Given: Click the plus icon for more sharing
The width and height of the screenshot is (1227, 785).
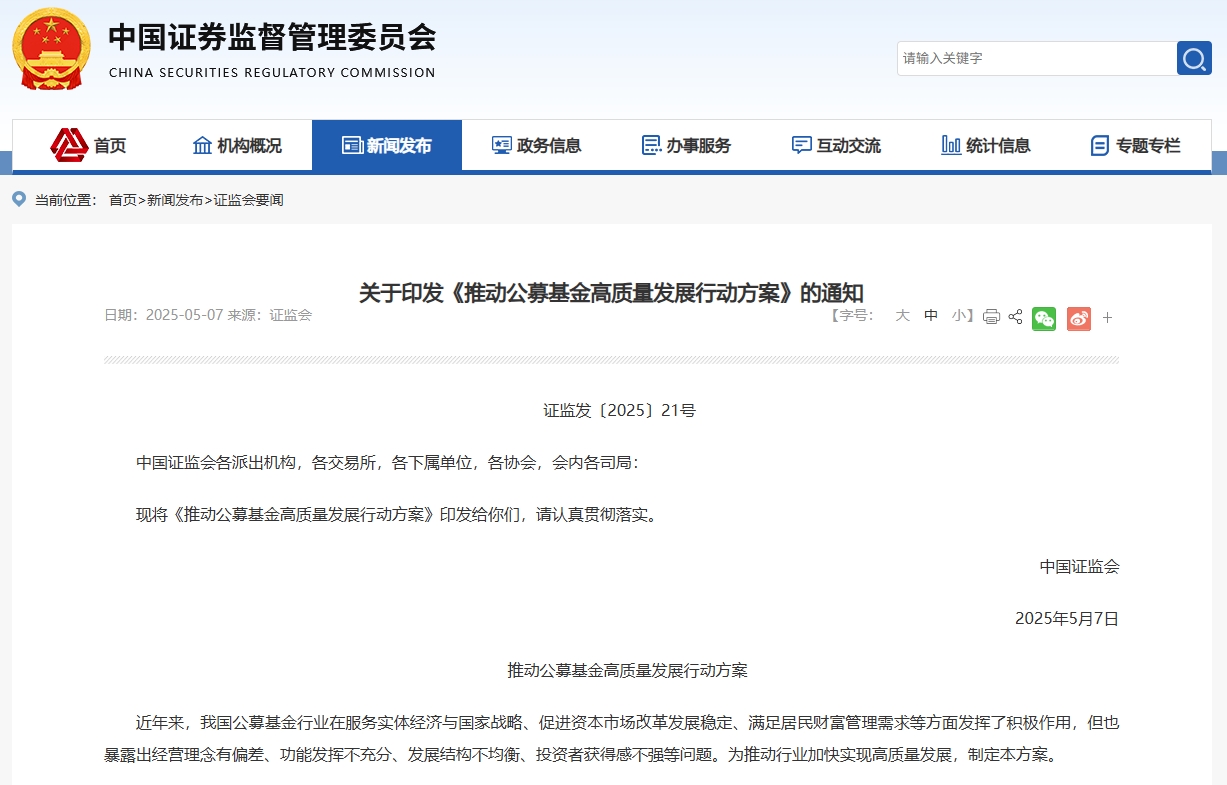Looking at the screenshot, I should pyautogui.click(x=1107, y=318).
